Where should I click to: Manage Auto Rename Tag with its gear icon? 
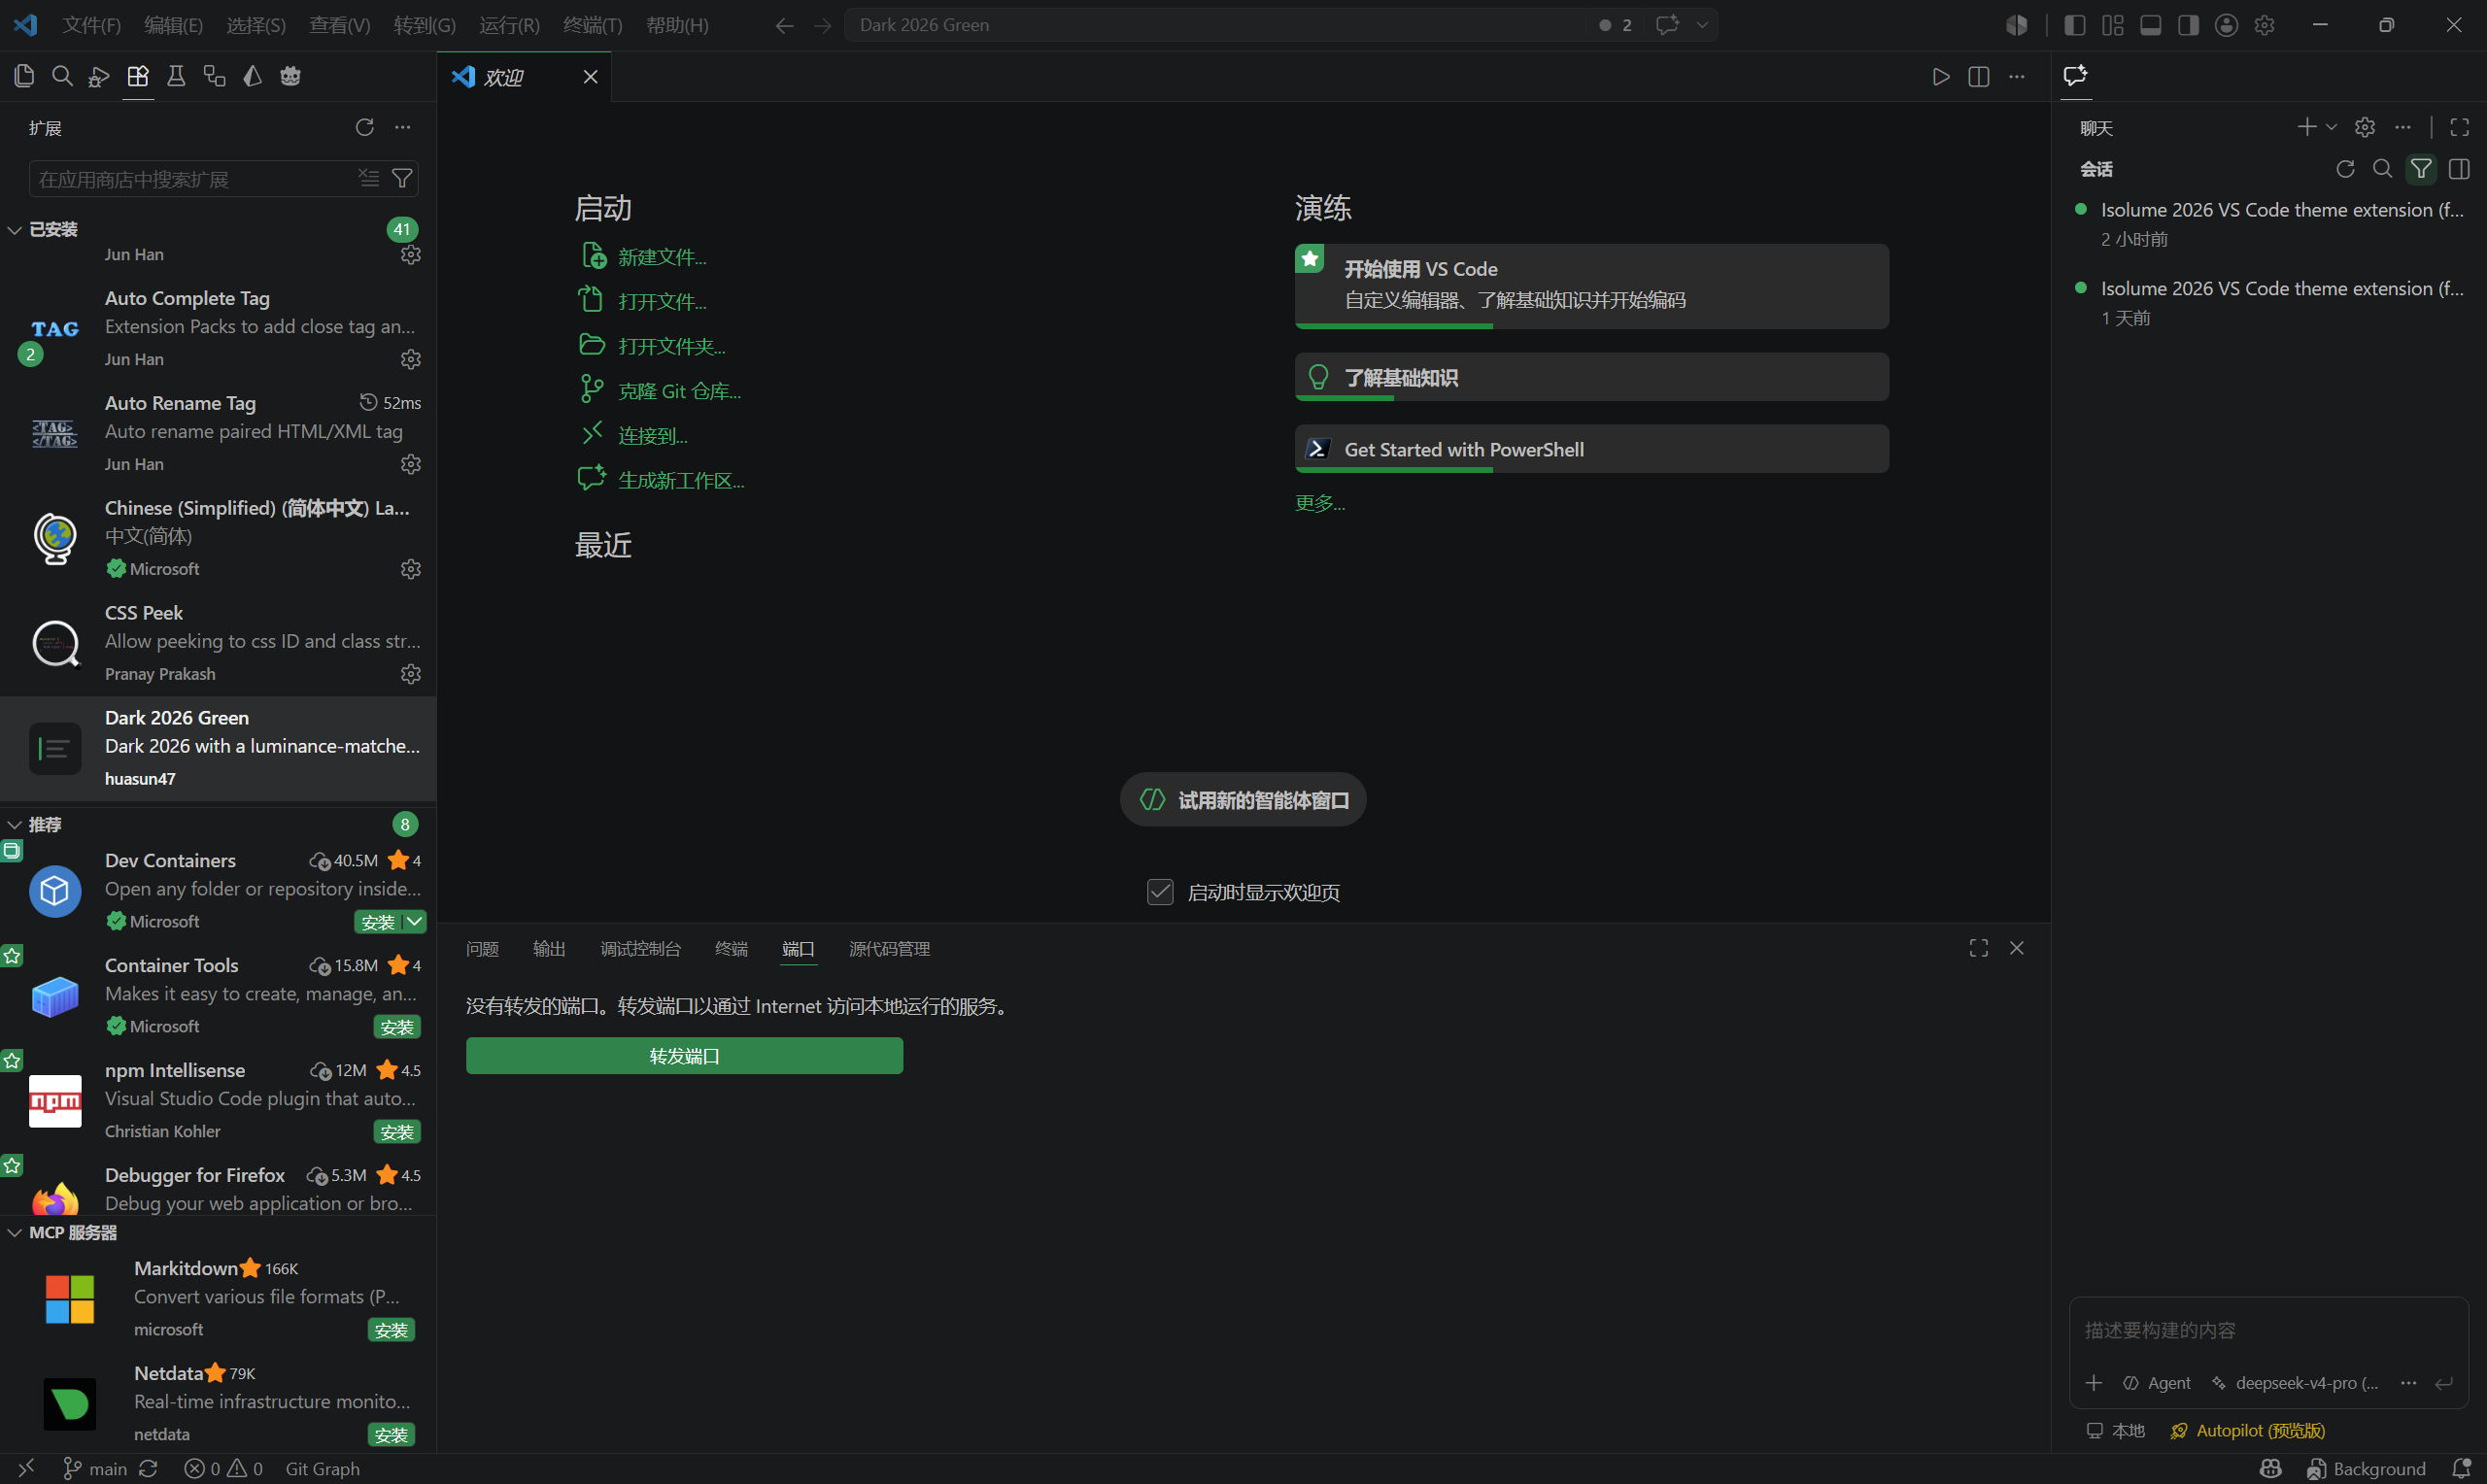[x=410, y=464]
